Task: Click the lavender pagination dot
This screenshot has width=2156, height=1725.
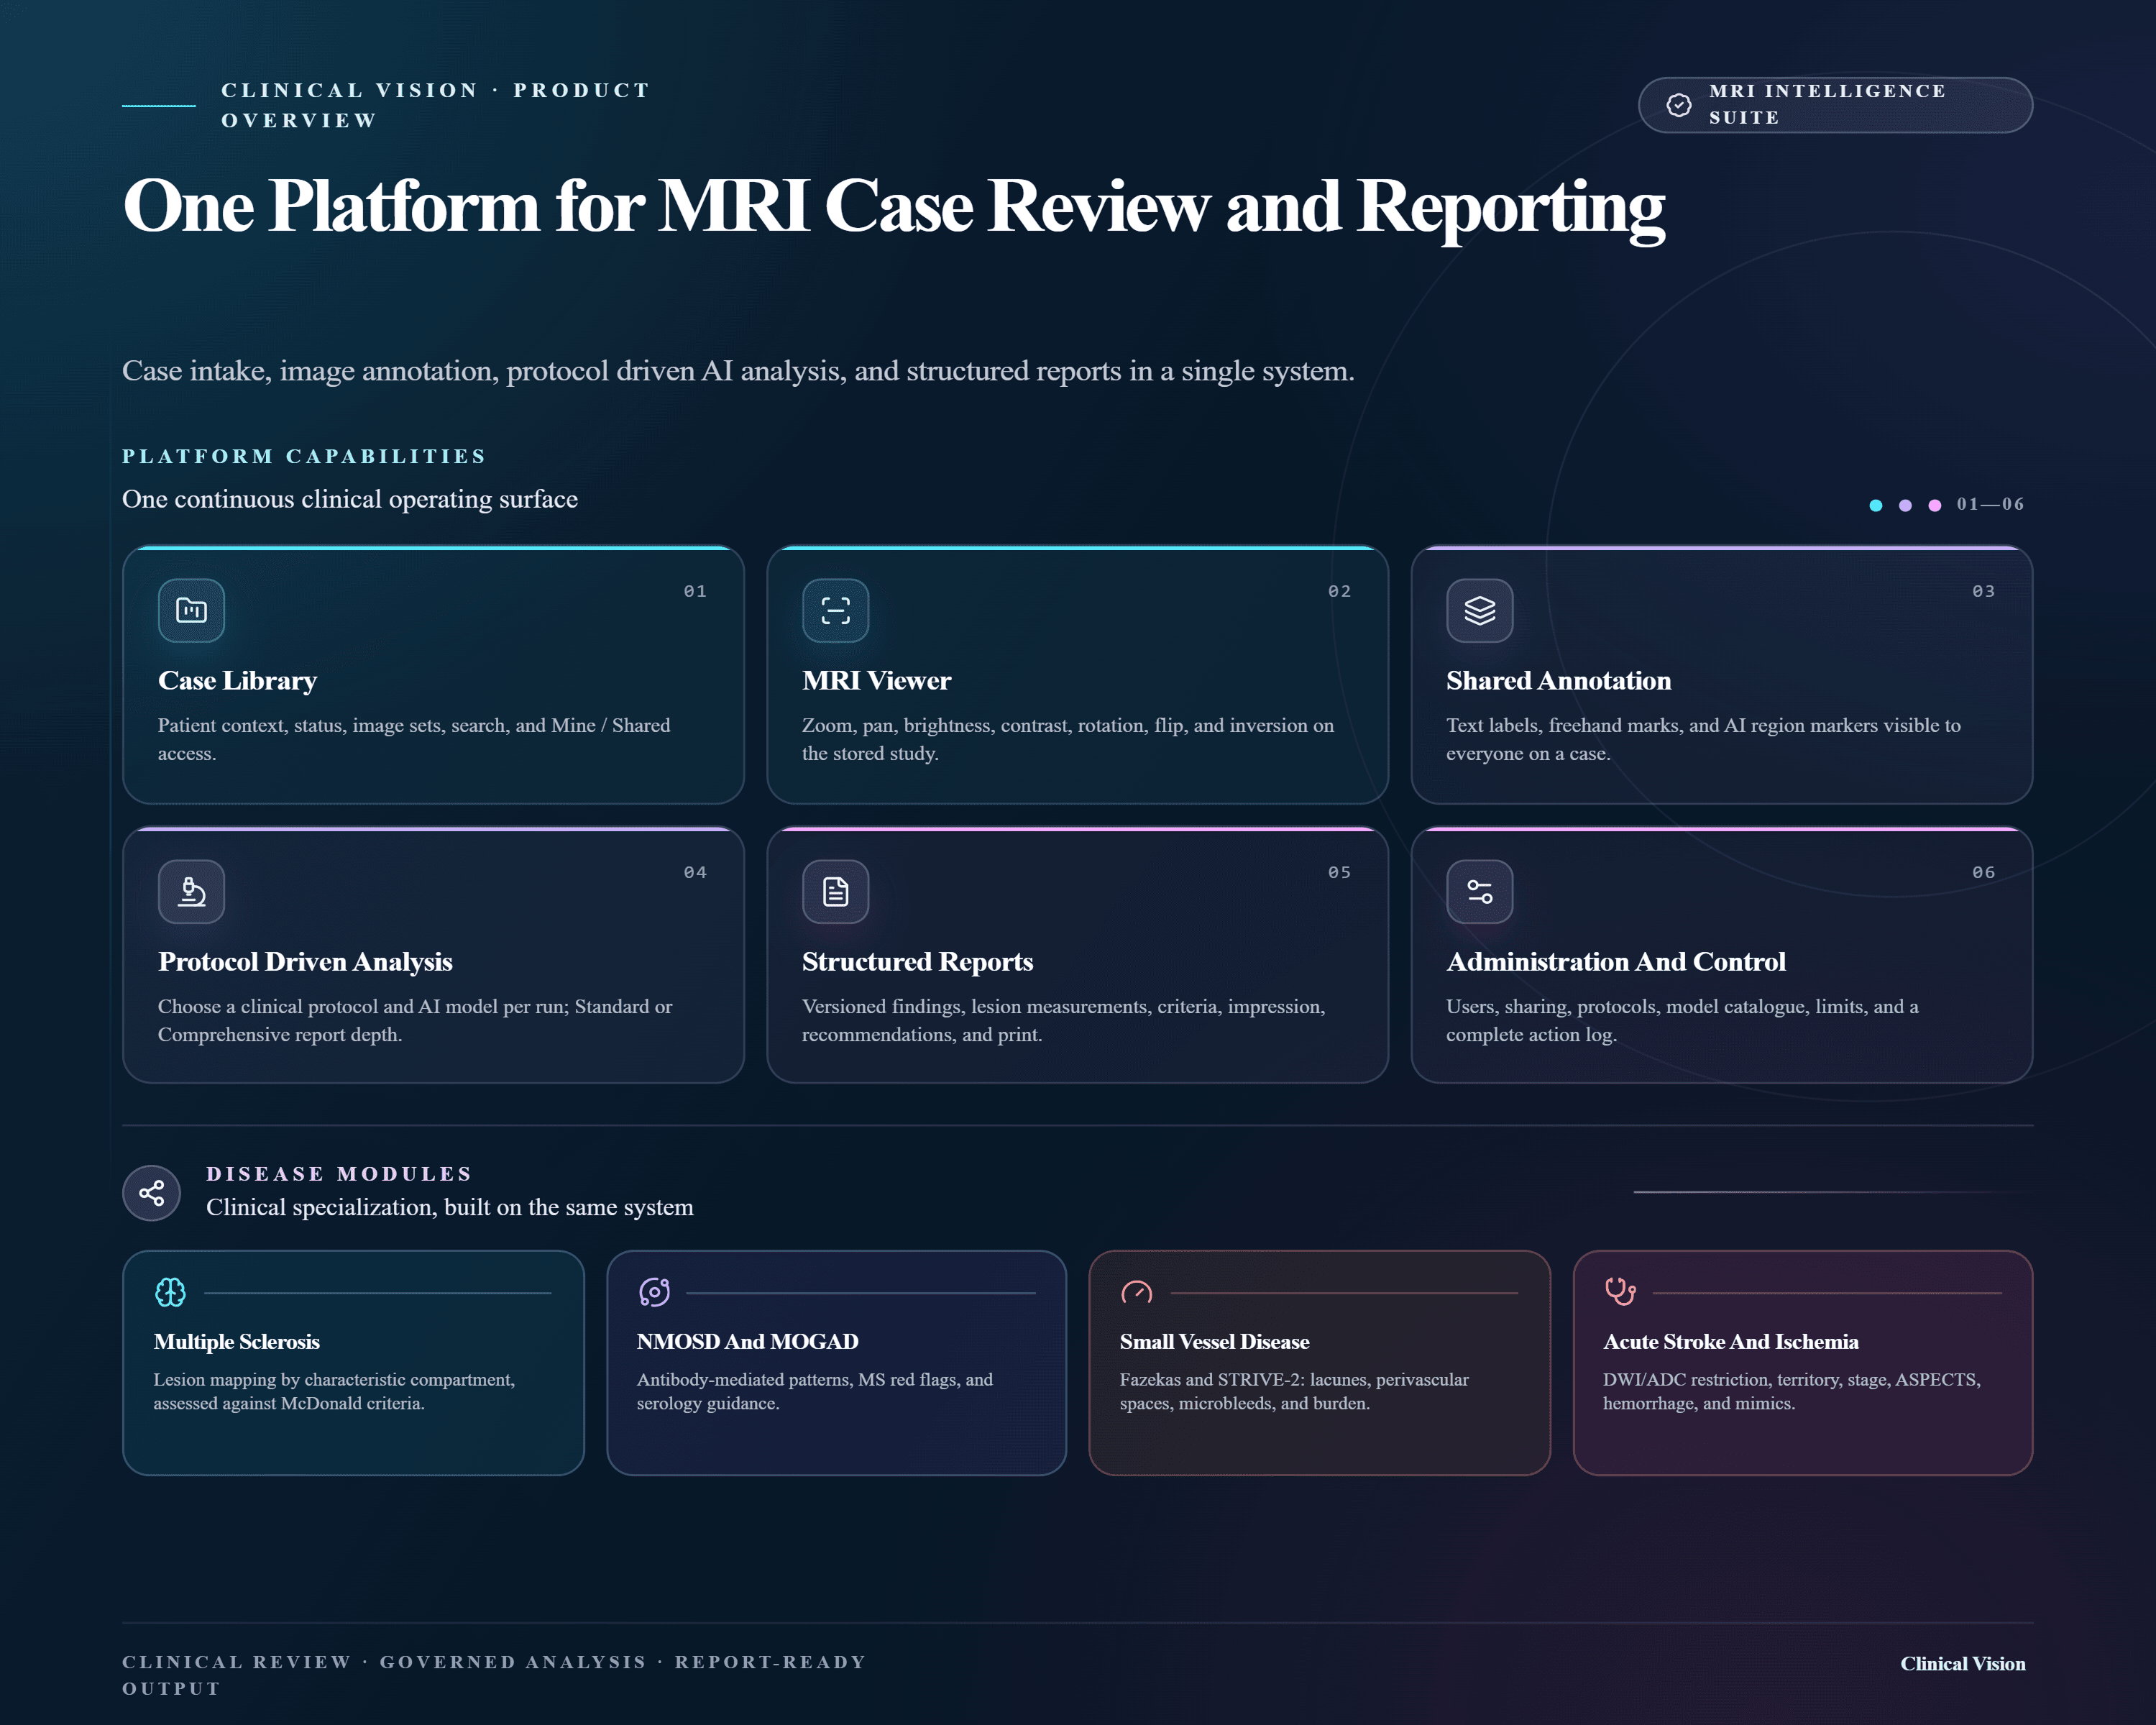Action: point(1905,505)
